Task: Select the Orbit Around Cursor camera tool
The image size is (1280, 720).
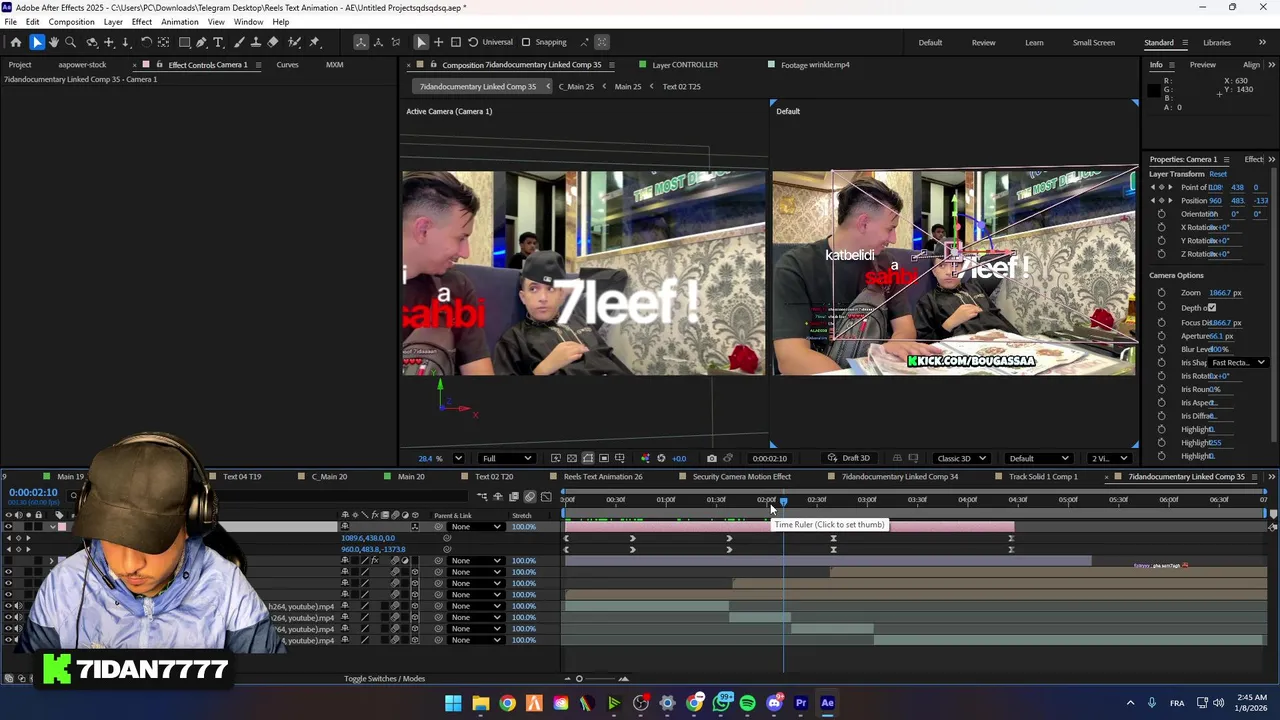Action: [92, 42]
